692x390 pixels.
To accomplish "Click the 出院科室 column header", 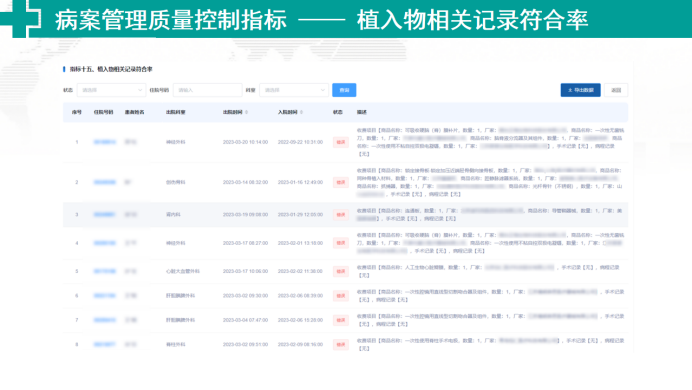I will coord(176,112).
